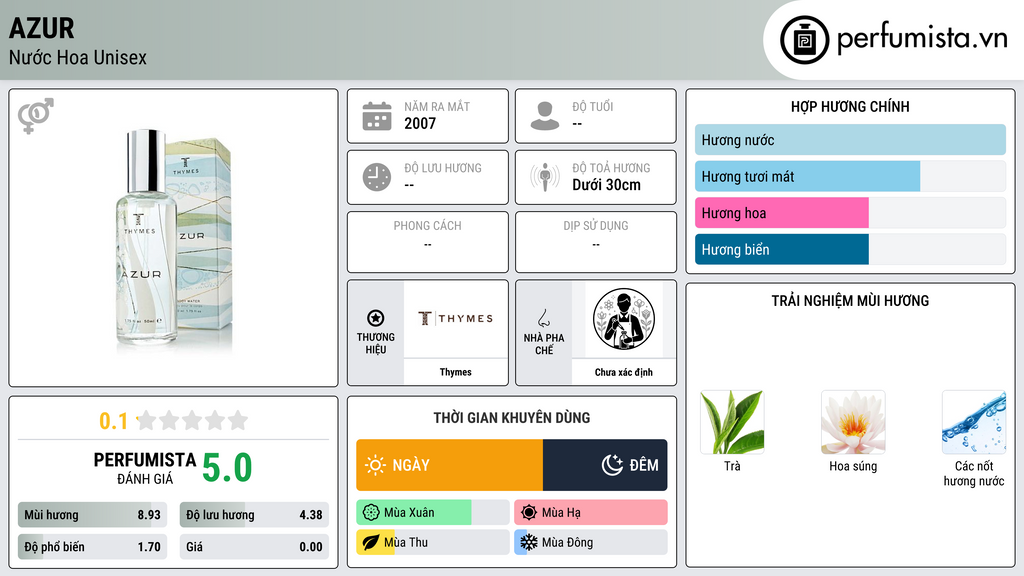This screenshot has height=576, width=1024.
Task: Click the spring flower icon for Mùa Xuân
Action: 371,513
